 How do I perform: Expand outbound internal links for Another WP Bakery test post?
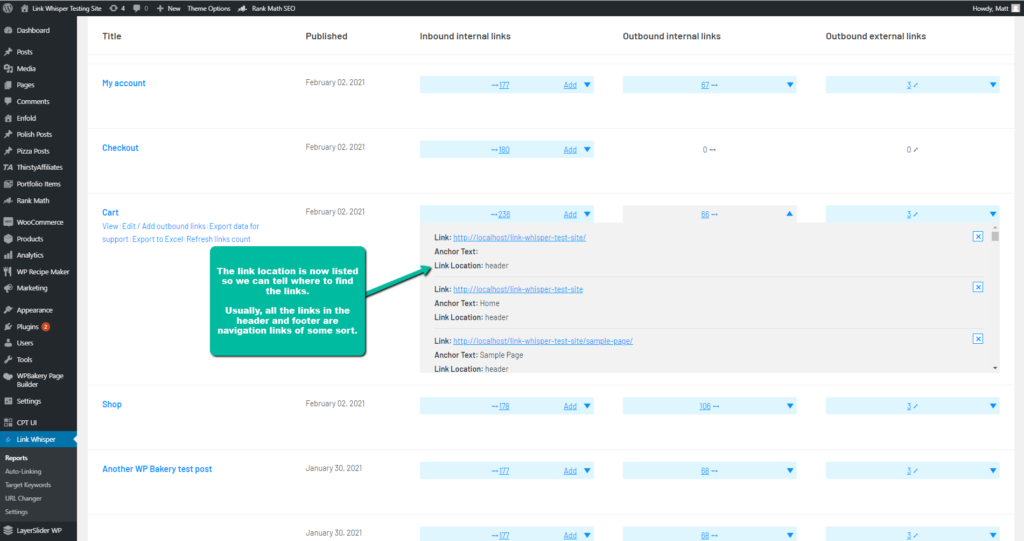(790, 471)
